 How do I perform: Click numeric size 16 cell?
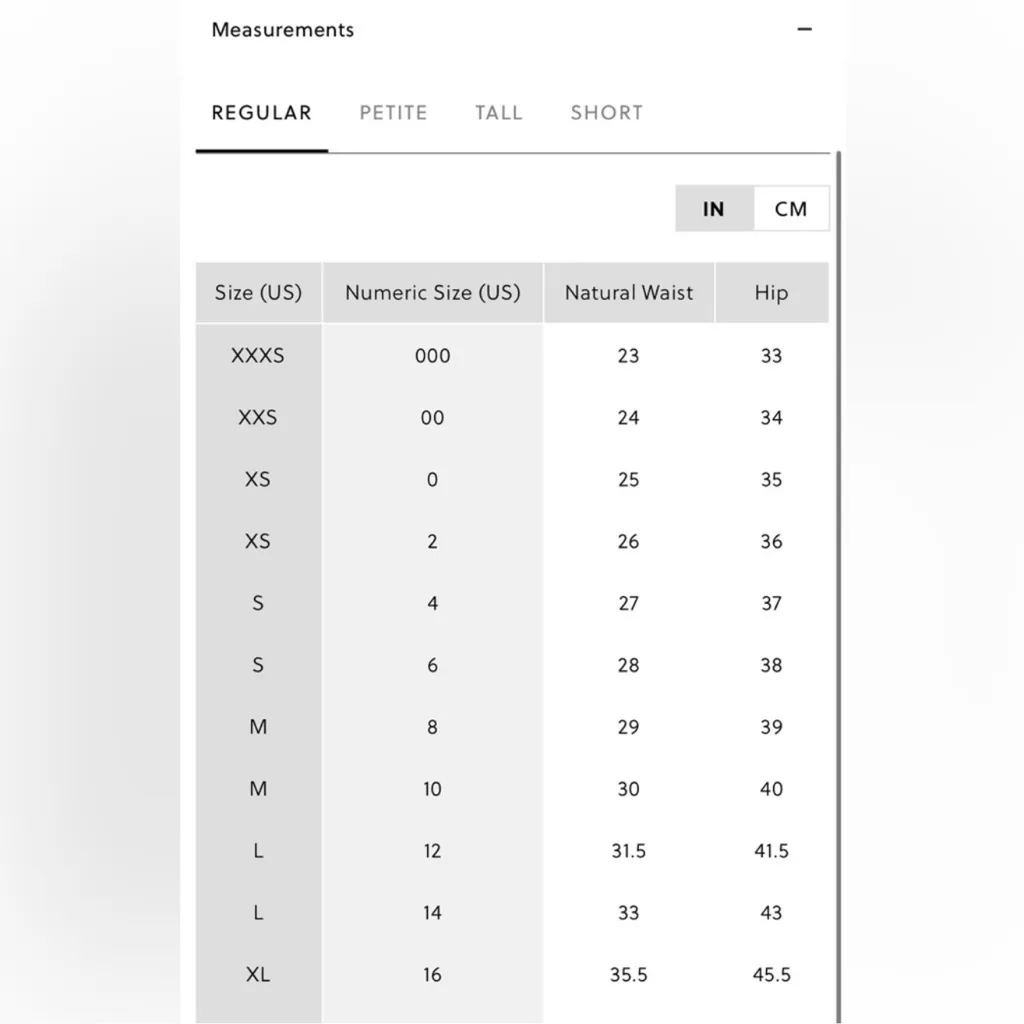click(432, 974)
